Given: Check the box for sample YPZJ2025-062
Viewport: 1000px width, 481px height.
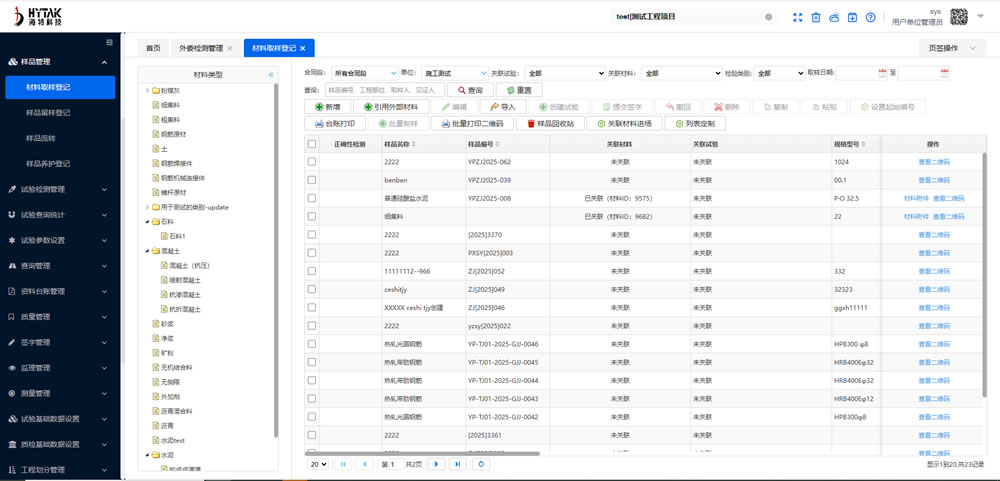Looking at the screenshot, I should [312, 162].
